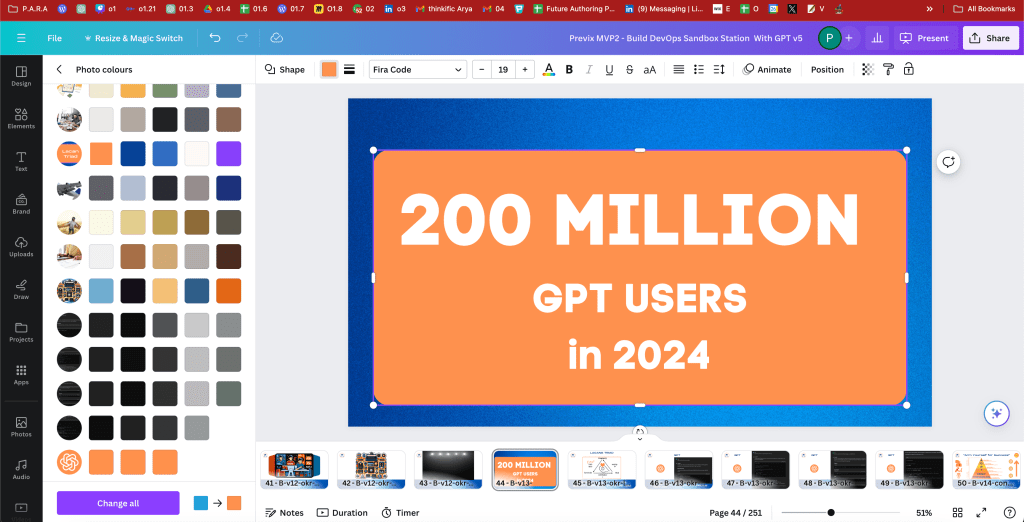
Task: Open the Uploads side panel
Action: (x=21, y=246)
